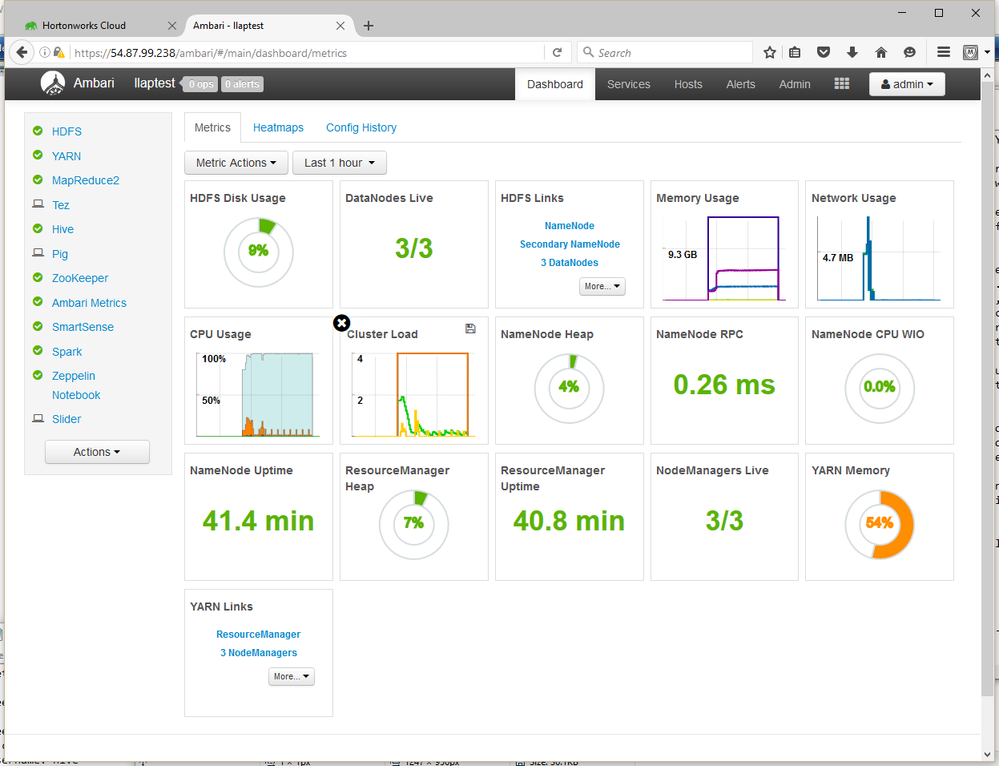Open the admin user dropdown
999x766 pixels.
click(x=907, y=85)
